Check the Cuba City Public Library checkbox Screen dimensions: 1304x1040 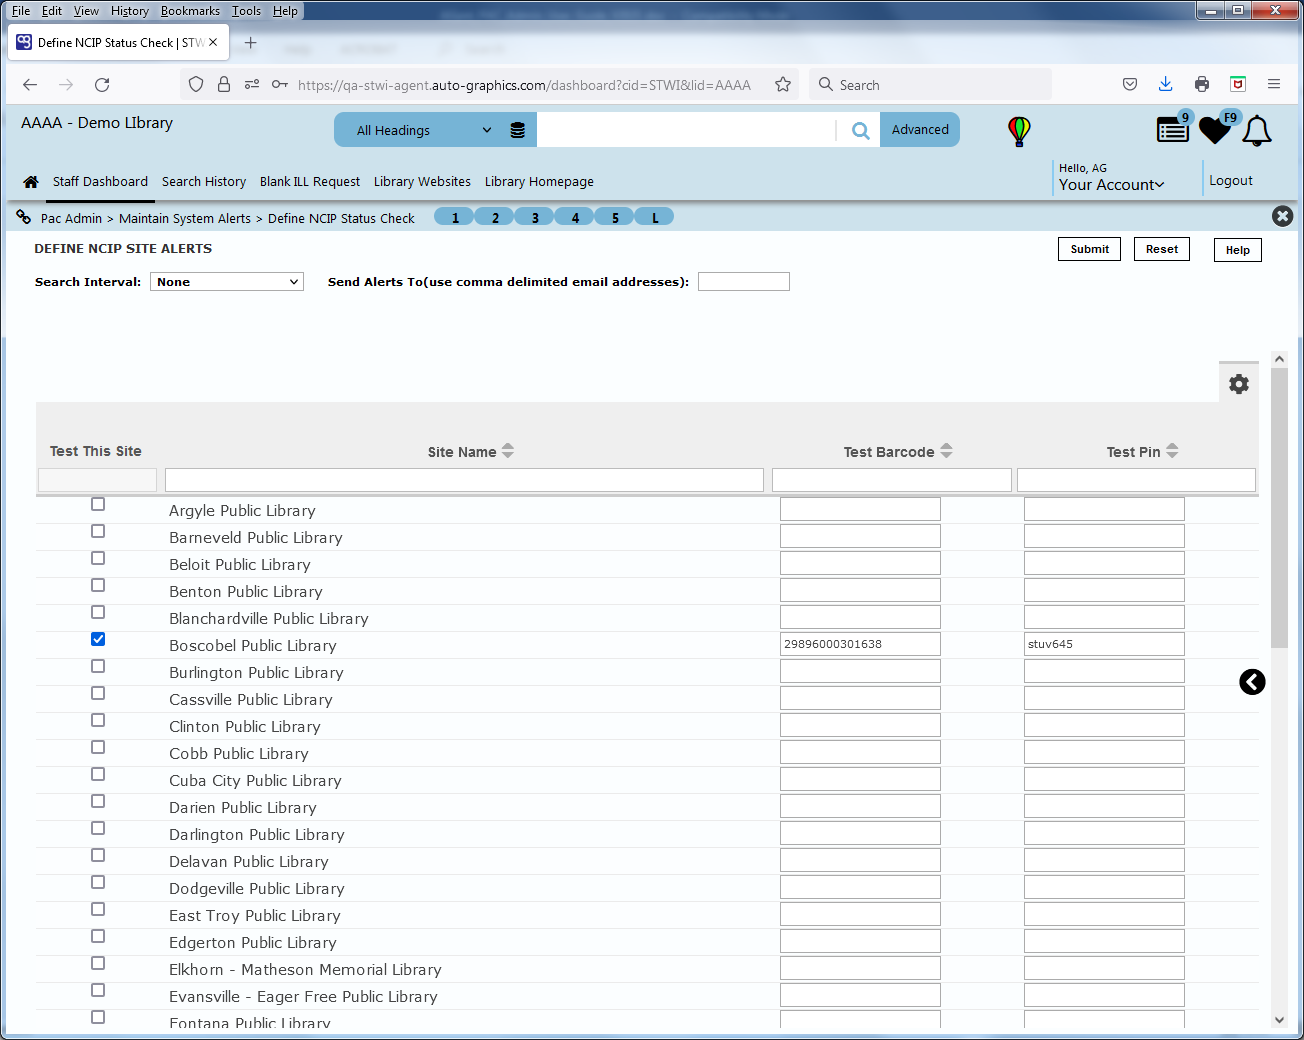tap(98, 774)
